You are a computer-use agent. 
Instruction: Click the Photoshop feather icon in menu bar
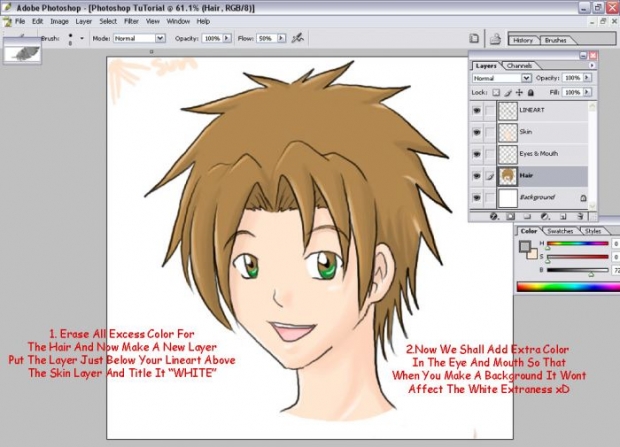(8, 22)
